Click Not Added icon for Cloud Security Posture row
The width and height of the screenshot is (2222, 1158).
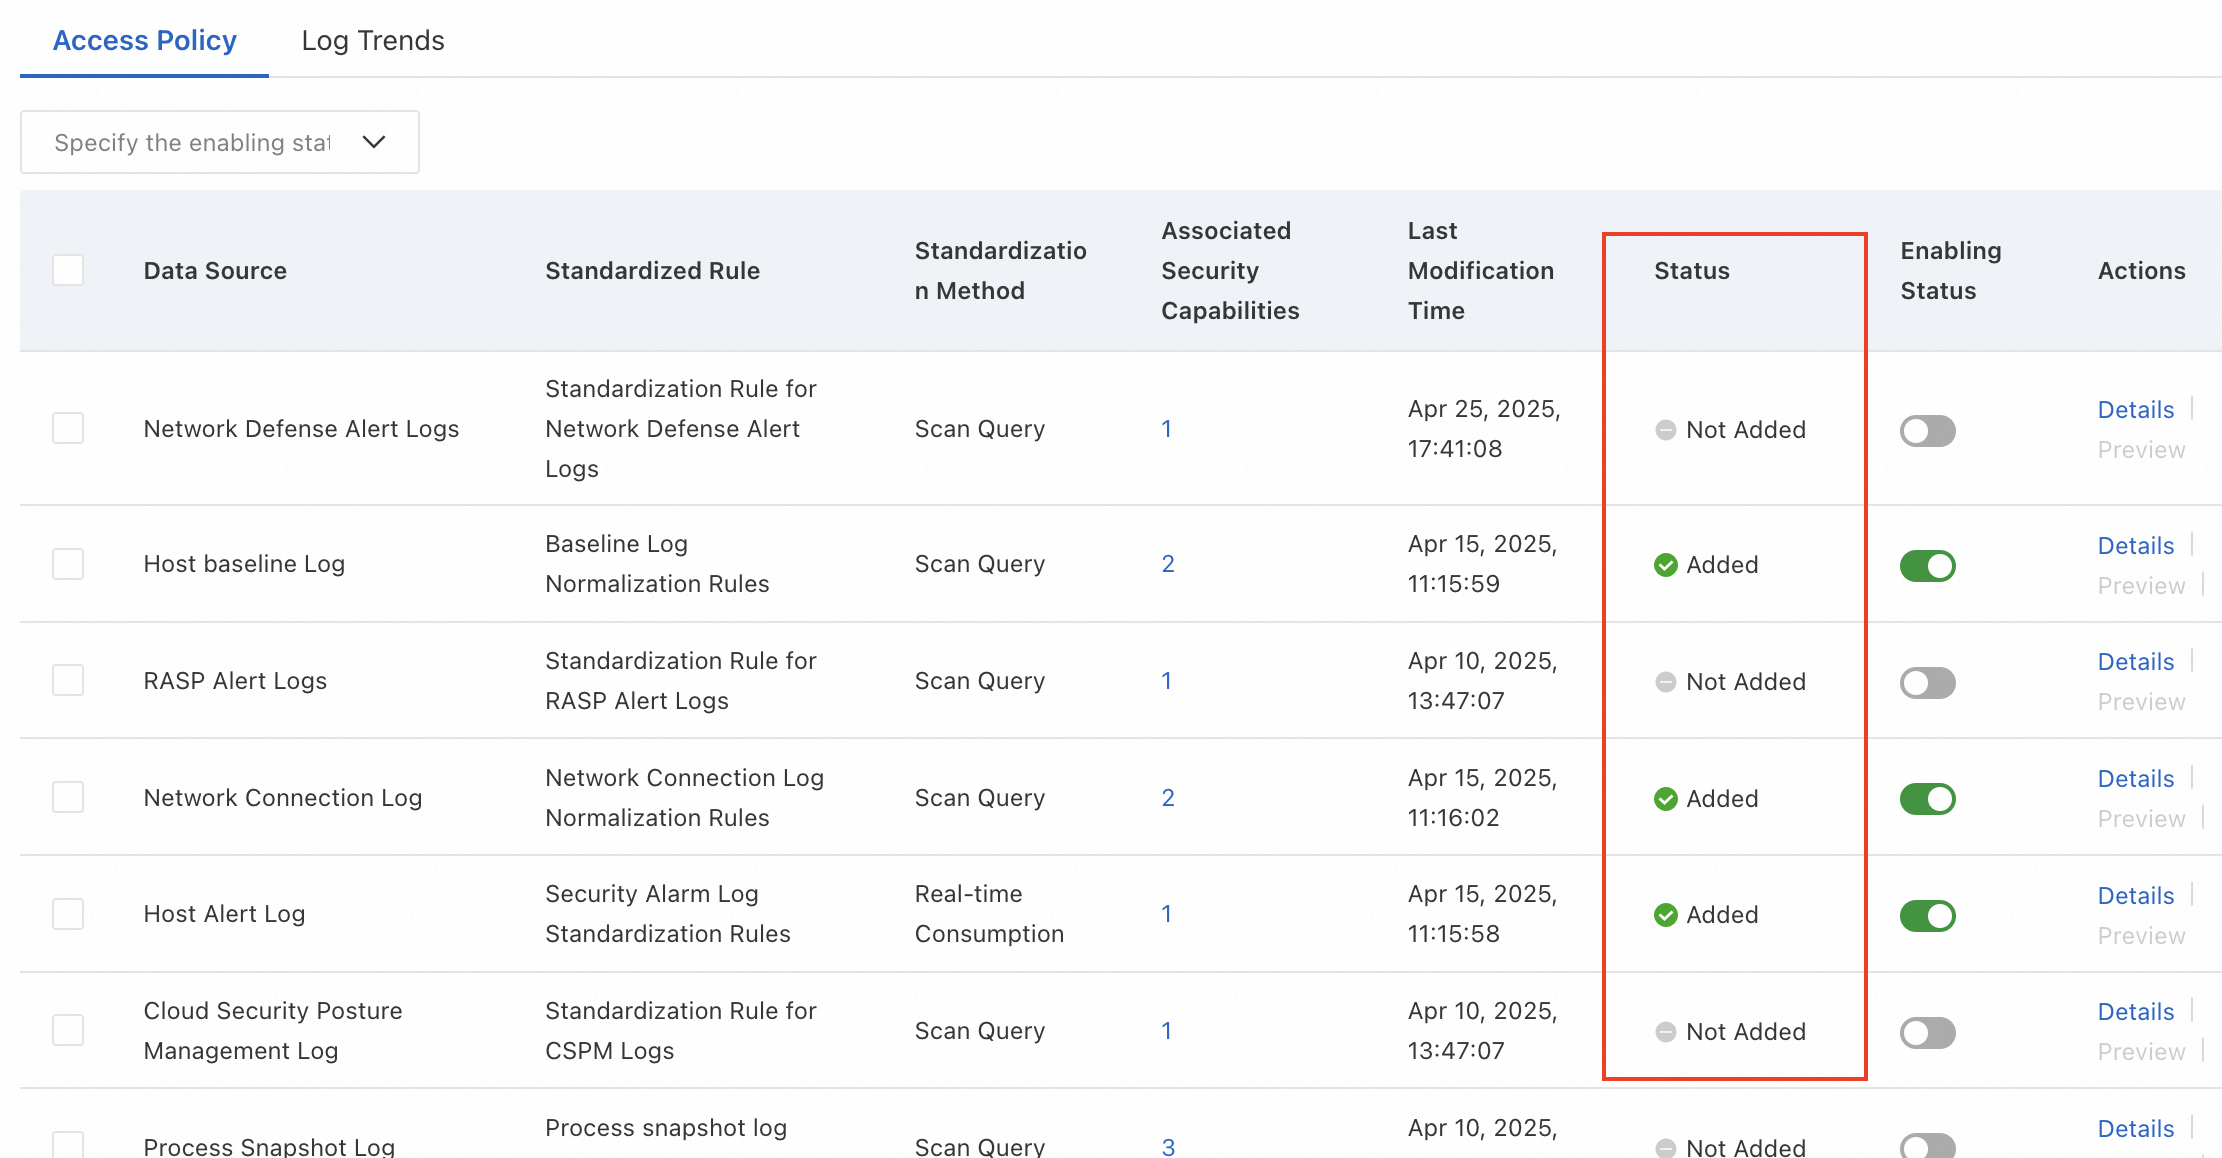(1665, 1032)
